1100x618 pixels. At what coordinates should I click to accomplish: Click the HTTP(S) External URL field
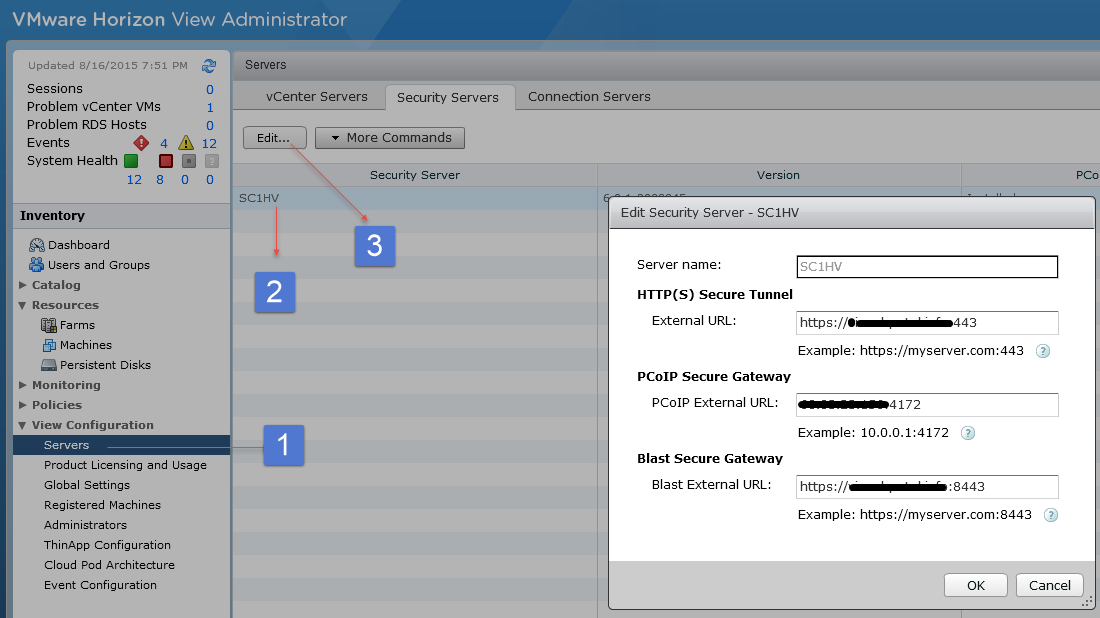927,323
